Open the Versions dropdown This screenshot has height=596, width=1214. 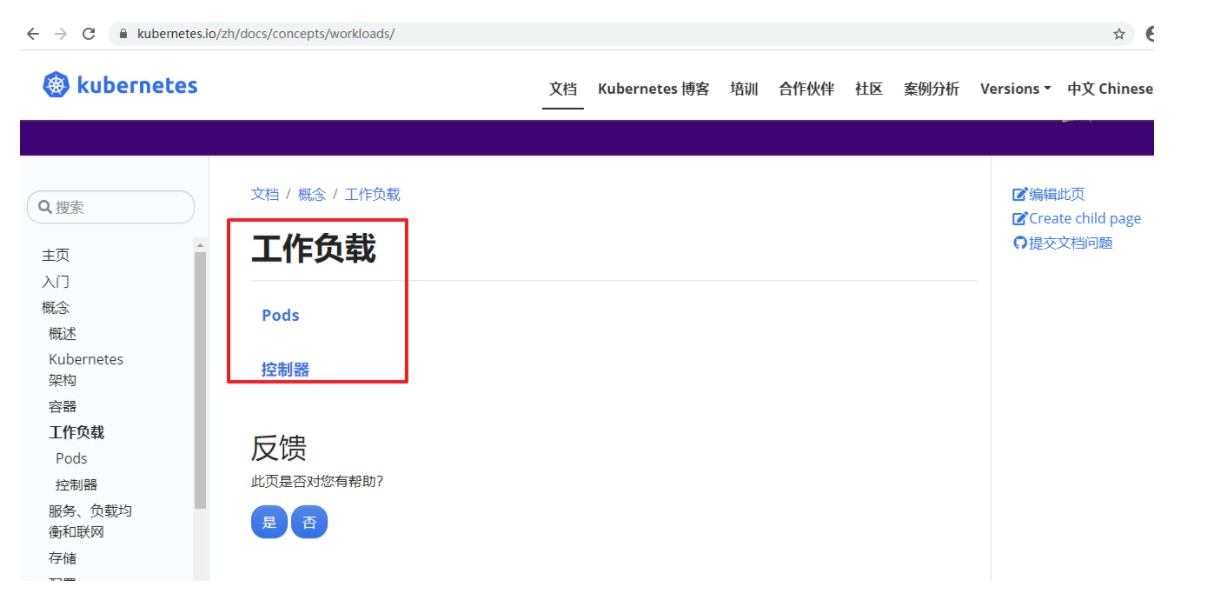[x=1015, y=89]
